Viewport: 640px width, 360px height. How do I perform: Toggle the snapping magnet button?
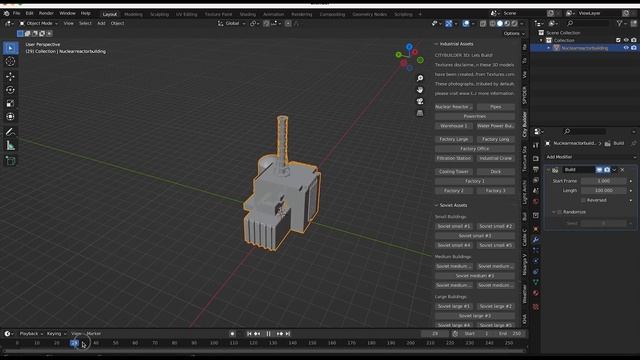point(266,24)
